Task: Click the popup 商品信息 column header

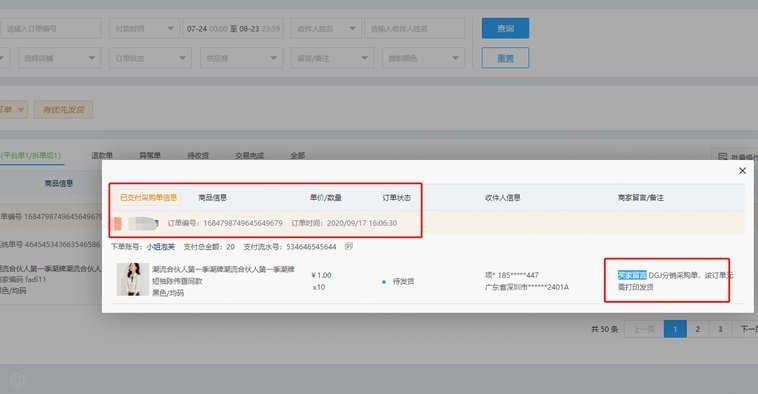Action: (x=212, y=197)
